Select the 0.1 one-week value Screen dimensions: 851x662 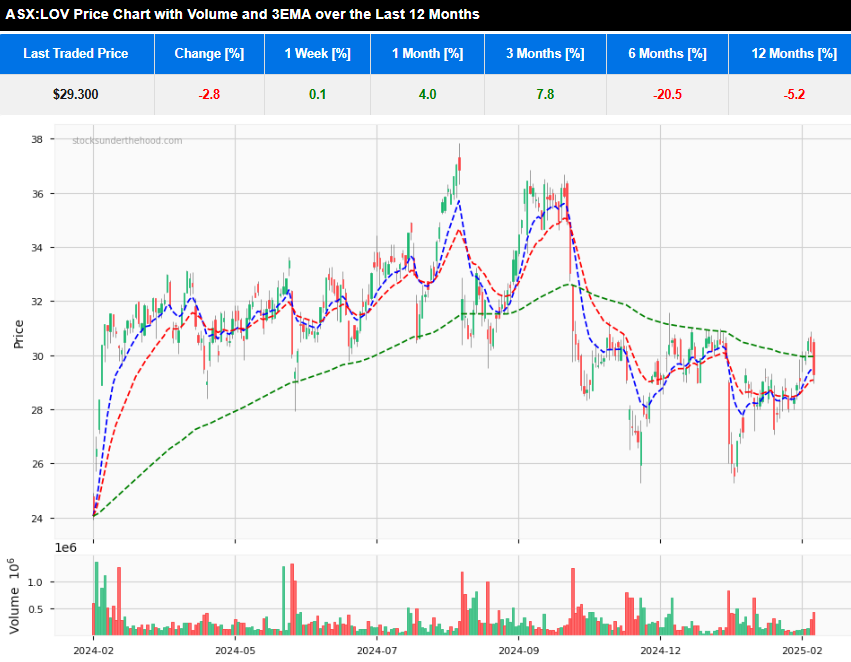pyautogui.click(x=317, y=94)
